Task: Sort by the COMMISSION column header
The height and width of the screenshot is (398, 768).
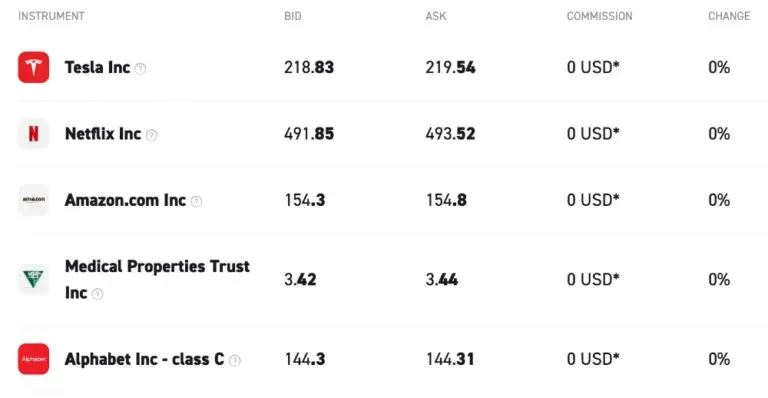Action: point(600,16)
